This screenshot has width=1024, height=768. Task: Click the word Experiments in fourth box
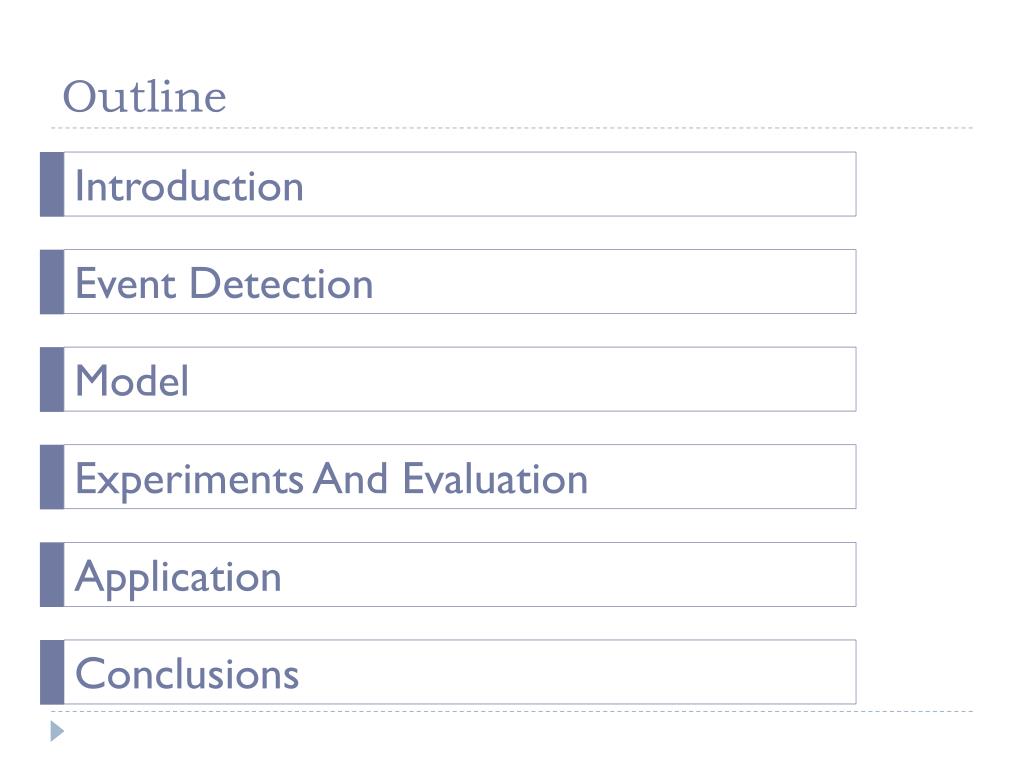point(189,481)
